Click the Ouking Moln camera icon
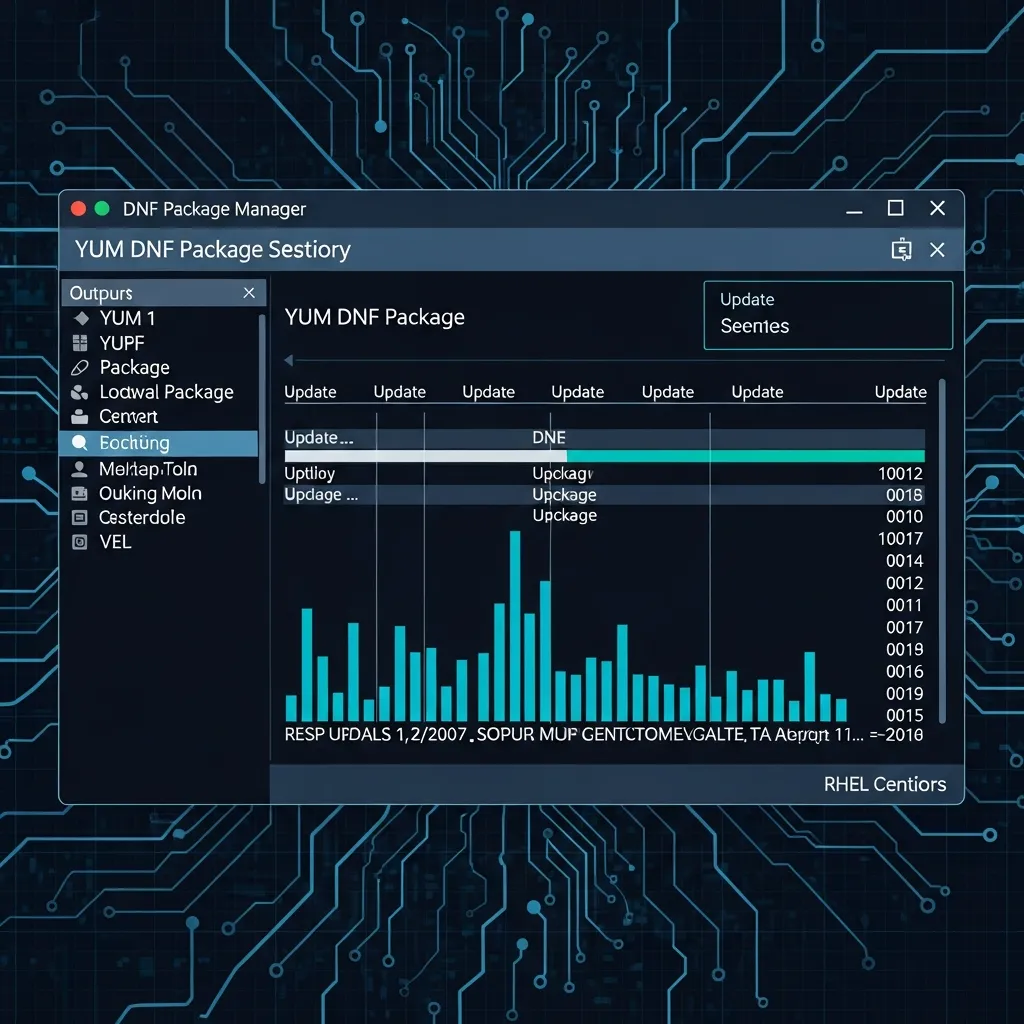This screenshot has height=1024, width=1024. (79, 493)
